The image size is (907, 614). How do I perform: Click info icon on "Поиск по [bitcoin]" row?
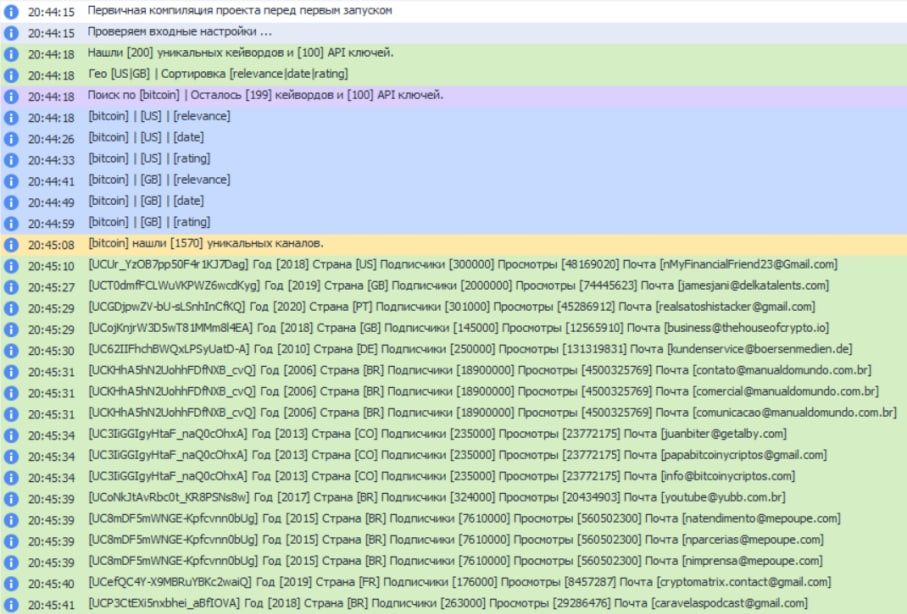pos(11,96)
